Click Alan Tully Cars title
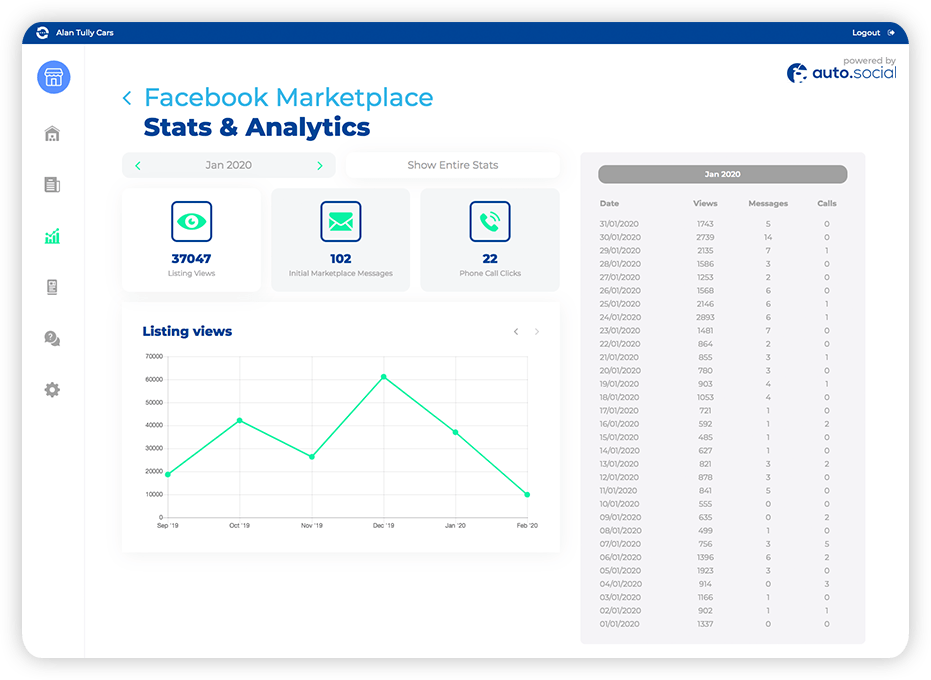The height and width of the screenshot is (680, 931). (x=85, y=33)
